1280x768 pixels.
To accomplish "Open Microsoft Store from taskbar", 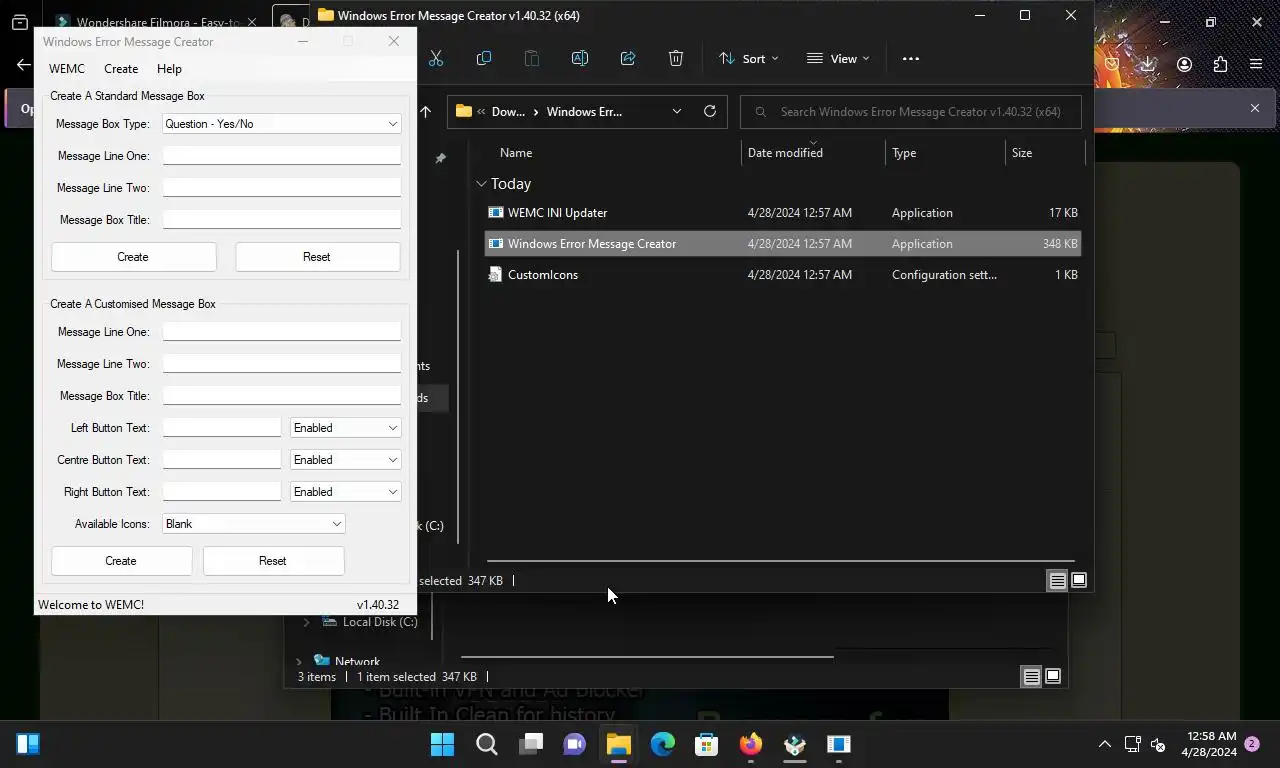I will (707, 744).
